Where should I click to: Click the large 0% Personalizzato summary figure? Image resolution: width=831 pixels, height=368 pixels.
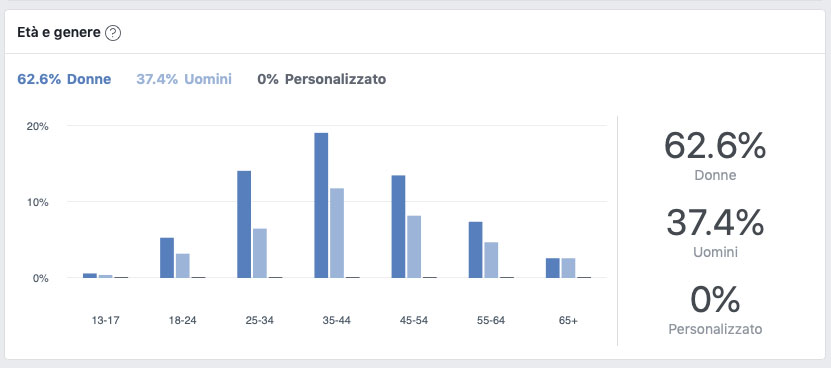tap(715, 300)
